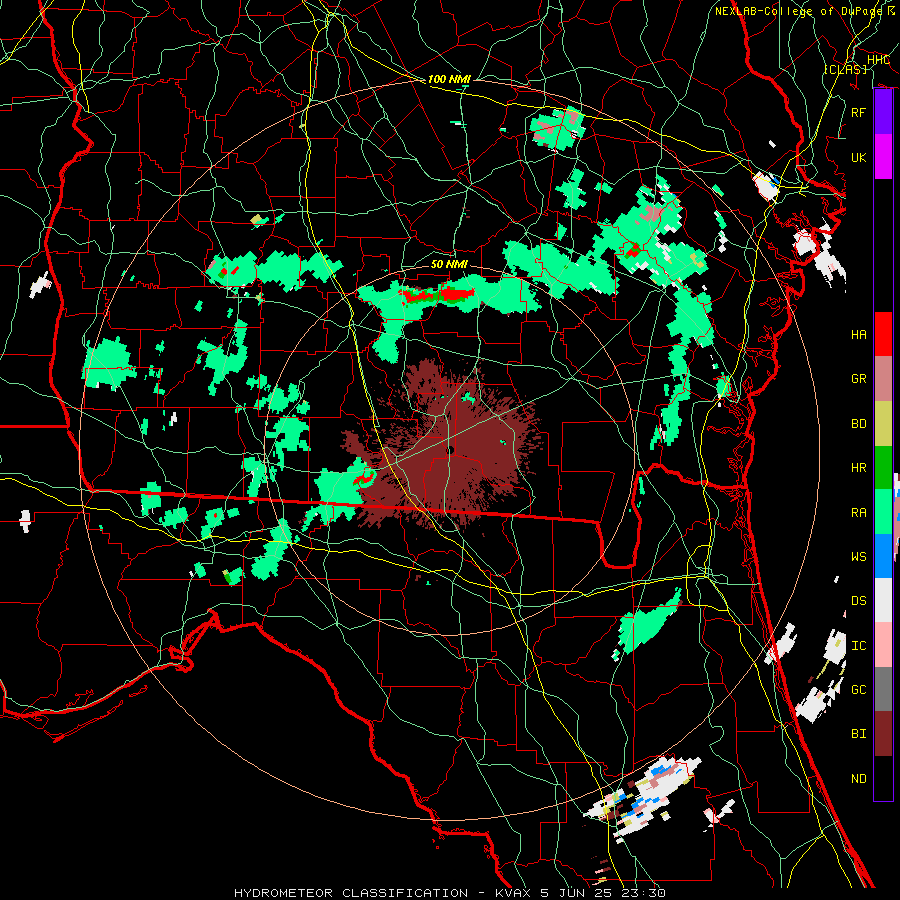Click the BD legend label
Image resolution: width=900 pixels, height=900 pixels.
point(859,424)
